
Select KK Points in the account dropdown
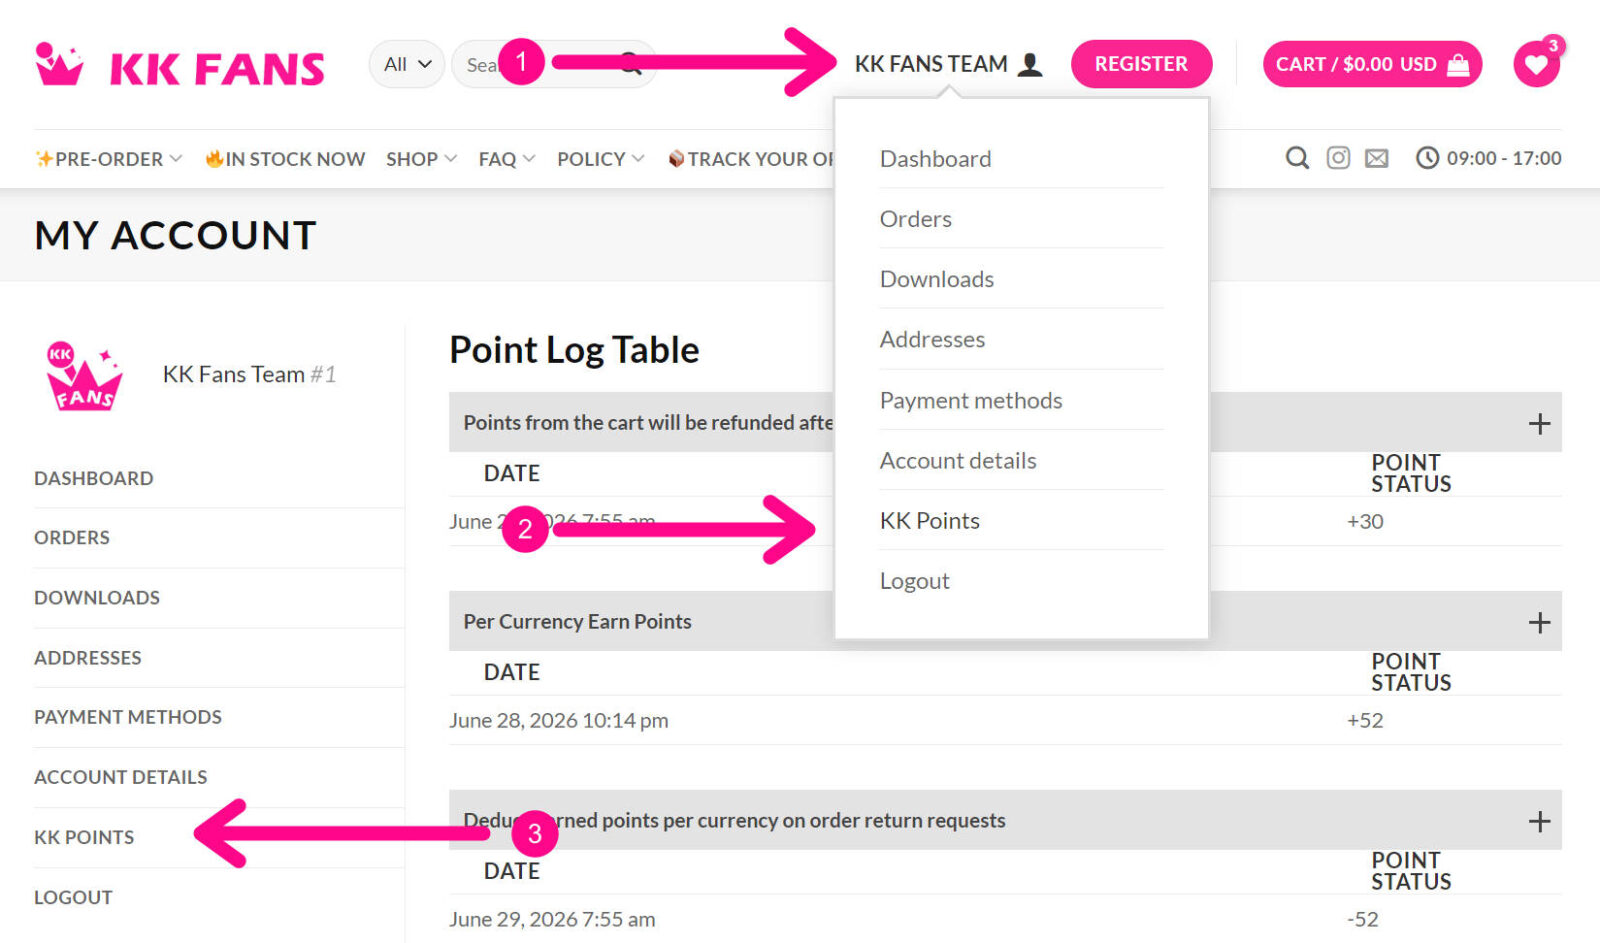[x=929, y=521]
